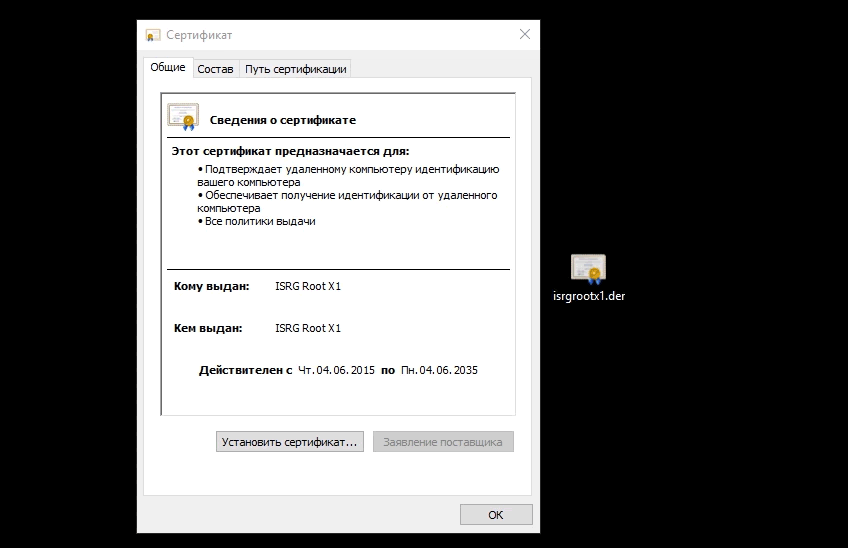848x548 pixels.
Task: Click the valid-from date Чт.04.06.2015
Action: click(336, 370)
